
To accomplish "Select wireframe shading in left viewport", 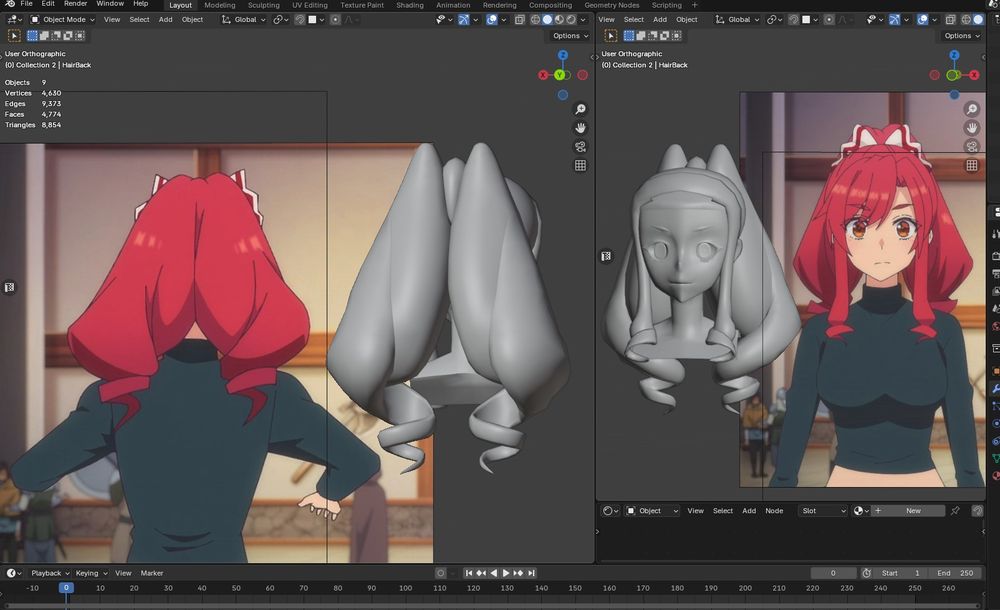I will (x=535, y=20).
